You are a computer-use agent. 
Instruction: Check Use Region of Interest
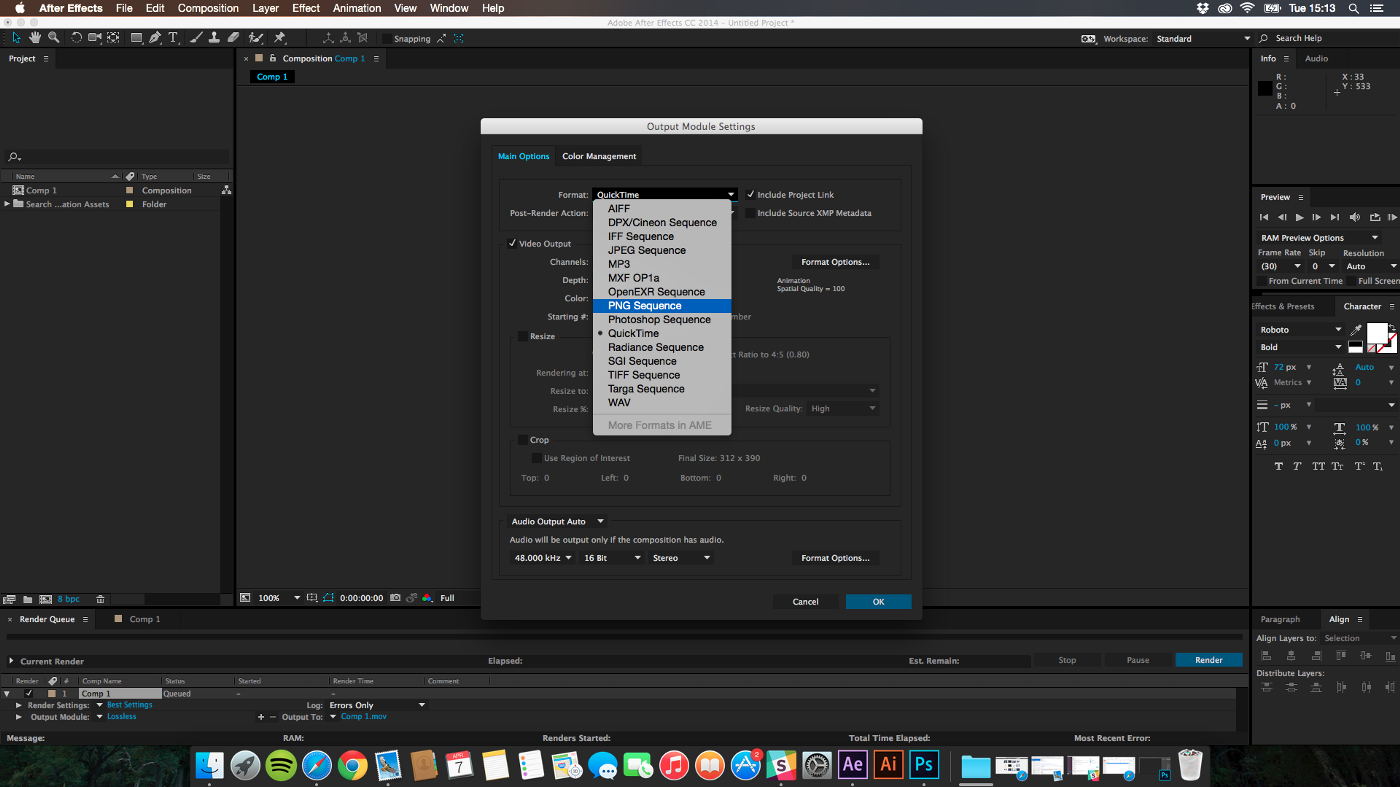click(536, 458)
